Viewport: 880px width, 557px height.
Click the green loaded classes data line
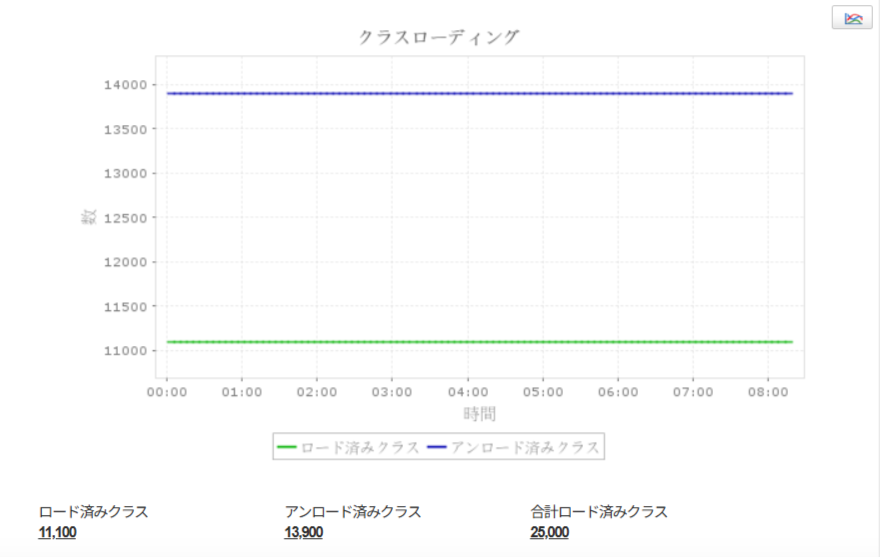[x=480, y=342]
